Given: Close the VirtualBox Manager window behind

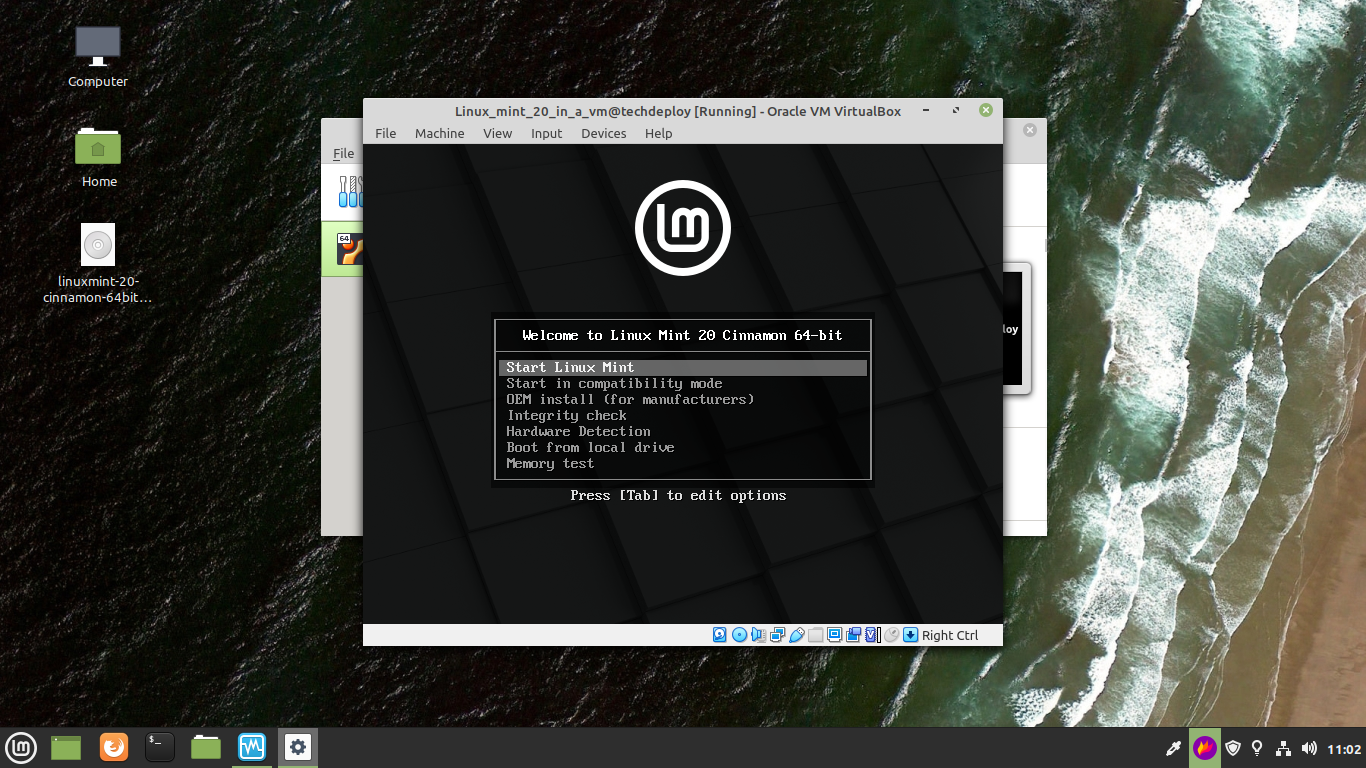Looking at the screenshot, I should pyautogui.click(x=1029, y=130).
